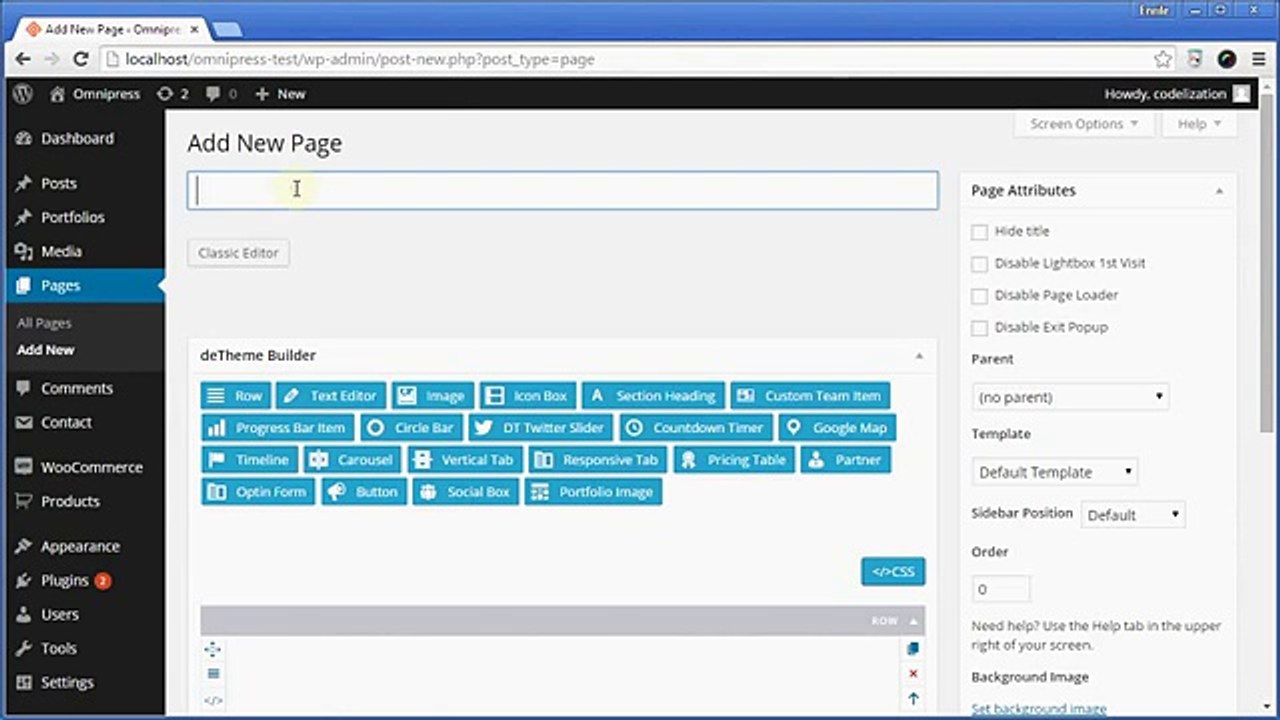Image resolution: width=1280 pixels, height=720 pixels.
Task: Add a Responsive Tab element
Action: click(598, 460)
